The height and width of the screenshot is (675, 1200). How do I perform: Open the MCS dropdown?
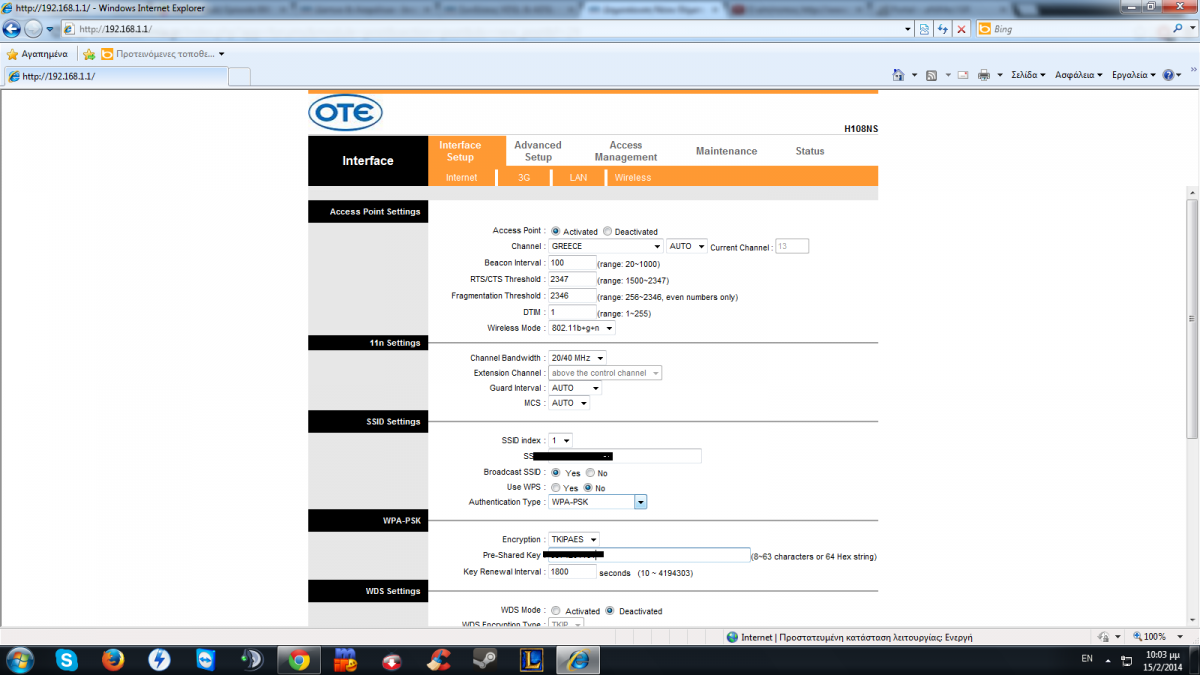click(x=569, y=403)
